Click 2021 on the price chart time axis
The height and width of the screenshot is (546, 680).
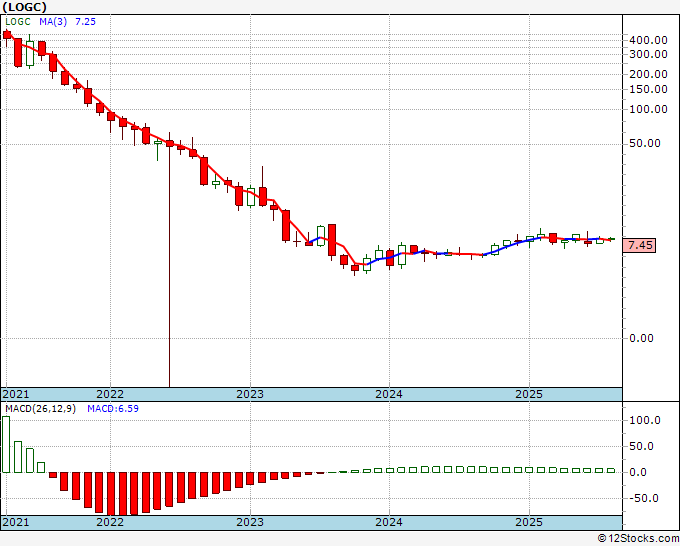pyautogui.click(x=16, y=394)
